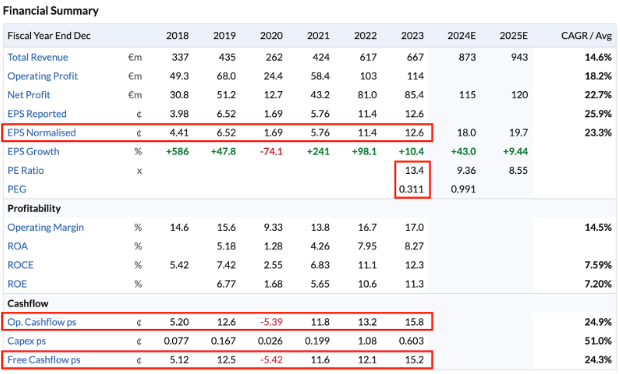Select the 2022 Capex ps value 1.08
Screen dimensions: 620x374
(x=367, y=341)
